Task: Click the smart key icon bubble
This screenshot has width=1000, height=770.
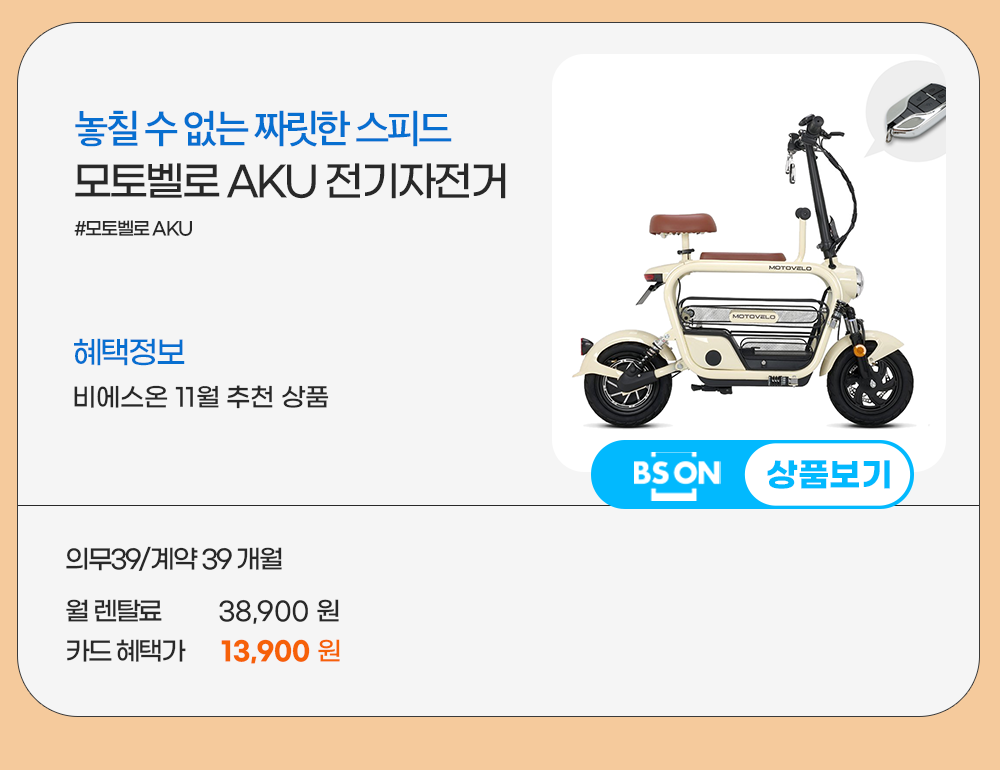Action: [908, 111]
